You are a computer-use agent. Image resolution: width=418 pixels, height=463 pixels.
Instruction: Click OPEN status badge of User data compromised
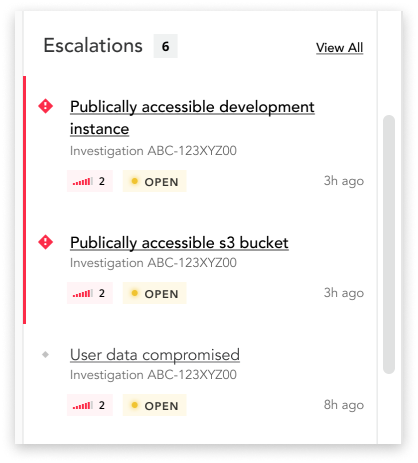[x=155, y=405]
